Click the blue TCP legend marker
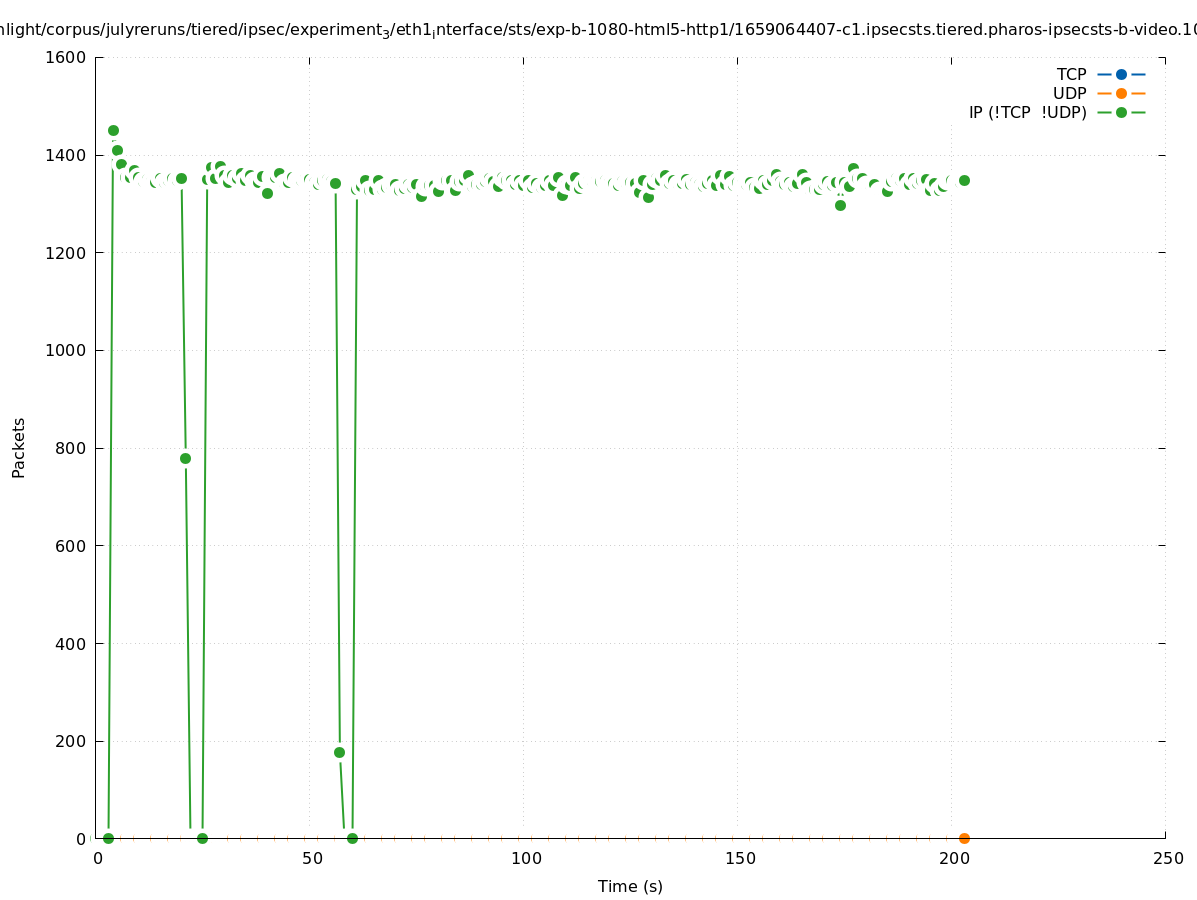Screen dimensions: 1197x900 coord(1121,74)
